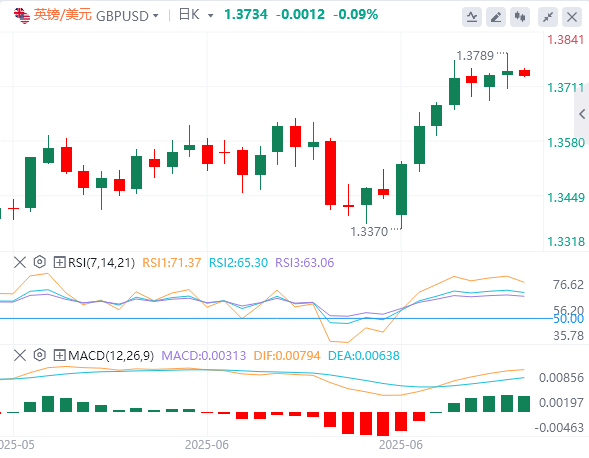Click the GBP/USD flag icon
The height and width of the screenshot is (458, 589).
click(x=22, y=15)
